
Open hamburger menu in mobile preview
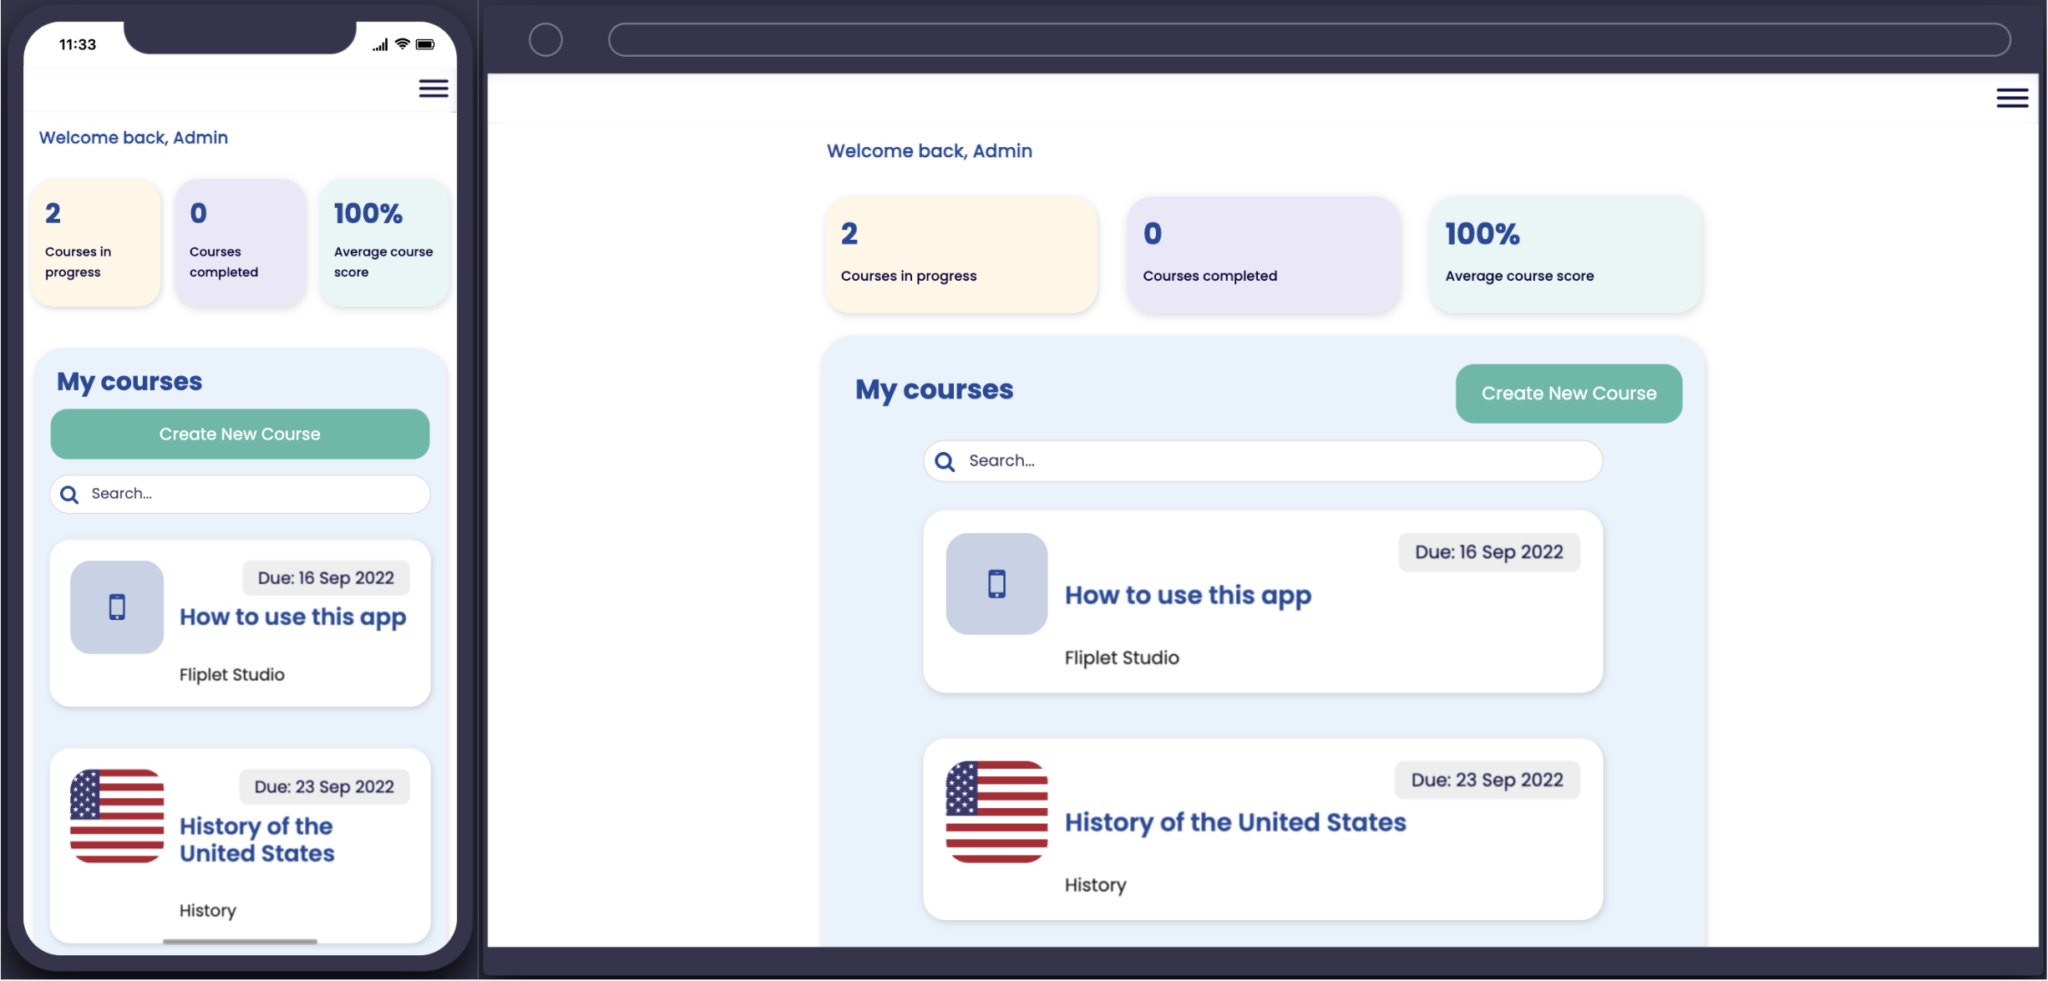click(x=433, y=89)
